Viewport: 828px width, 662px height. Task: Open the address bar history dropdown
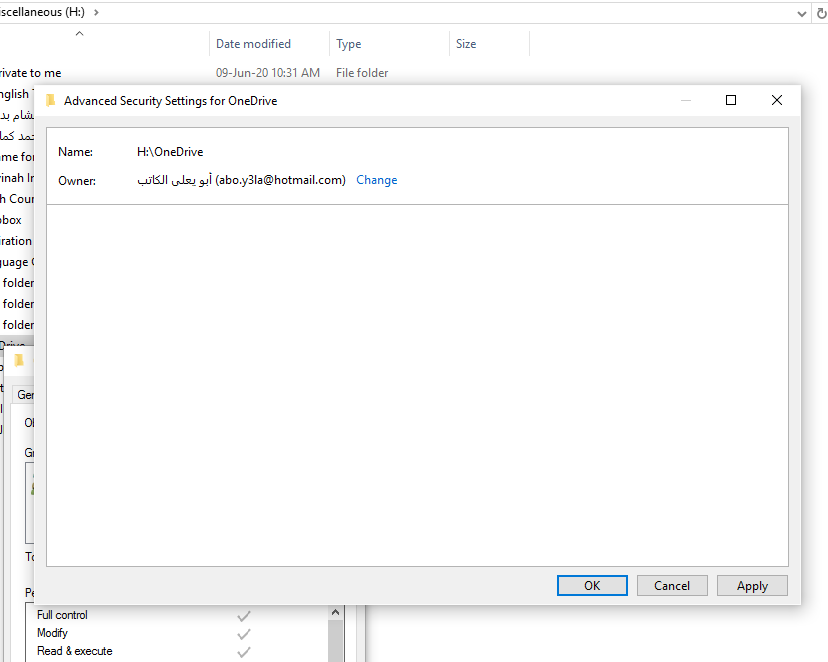[x=802, y=13]
